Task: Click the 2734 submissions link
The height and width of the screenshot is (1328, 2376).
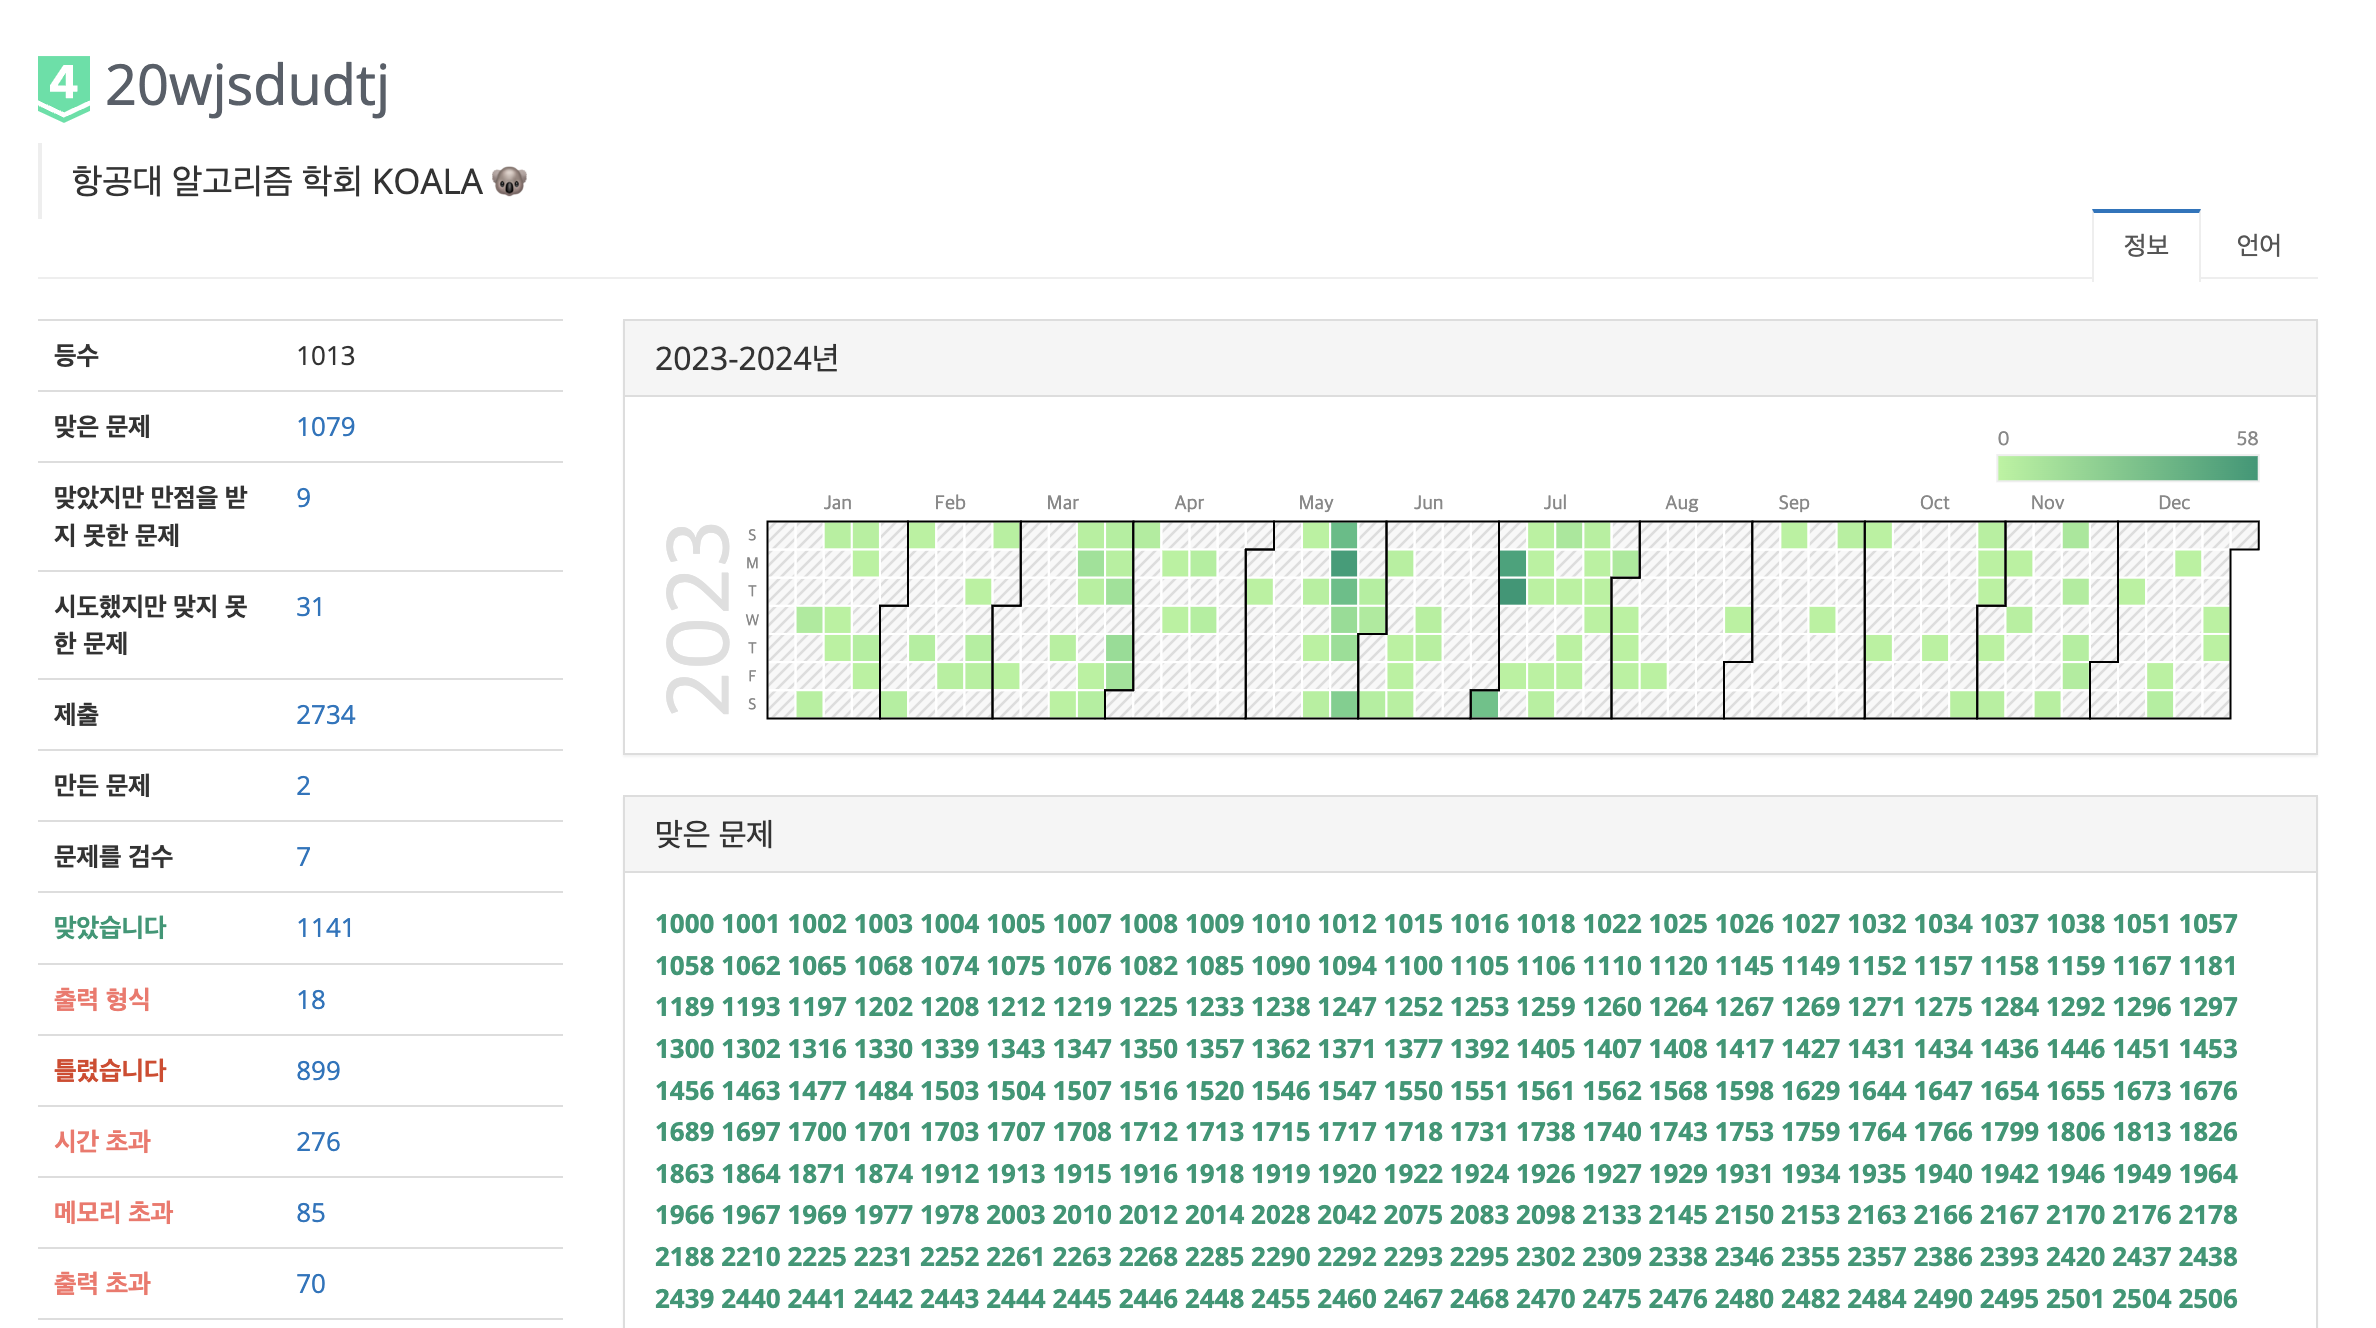Action: 325,715
